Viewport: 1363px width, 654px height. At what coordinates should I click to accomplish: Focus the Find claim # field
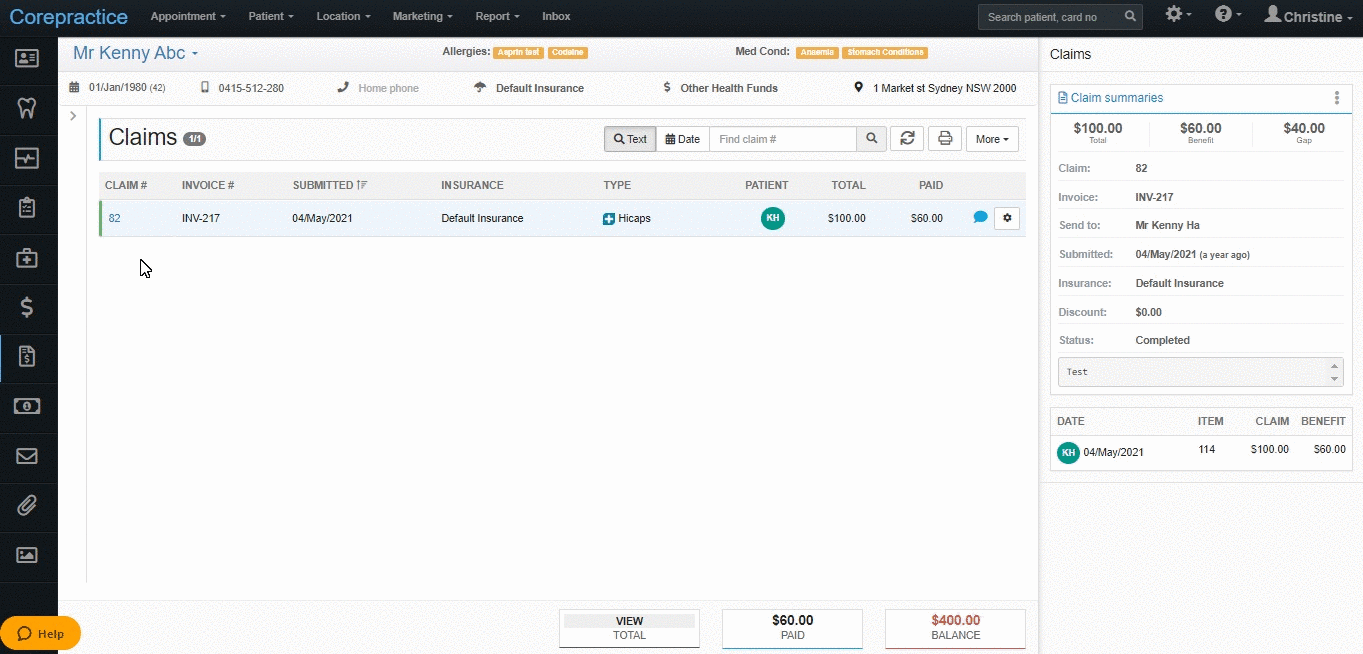click(x=783, y=139)
